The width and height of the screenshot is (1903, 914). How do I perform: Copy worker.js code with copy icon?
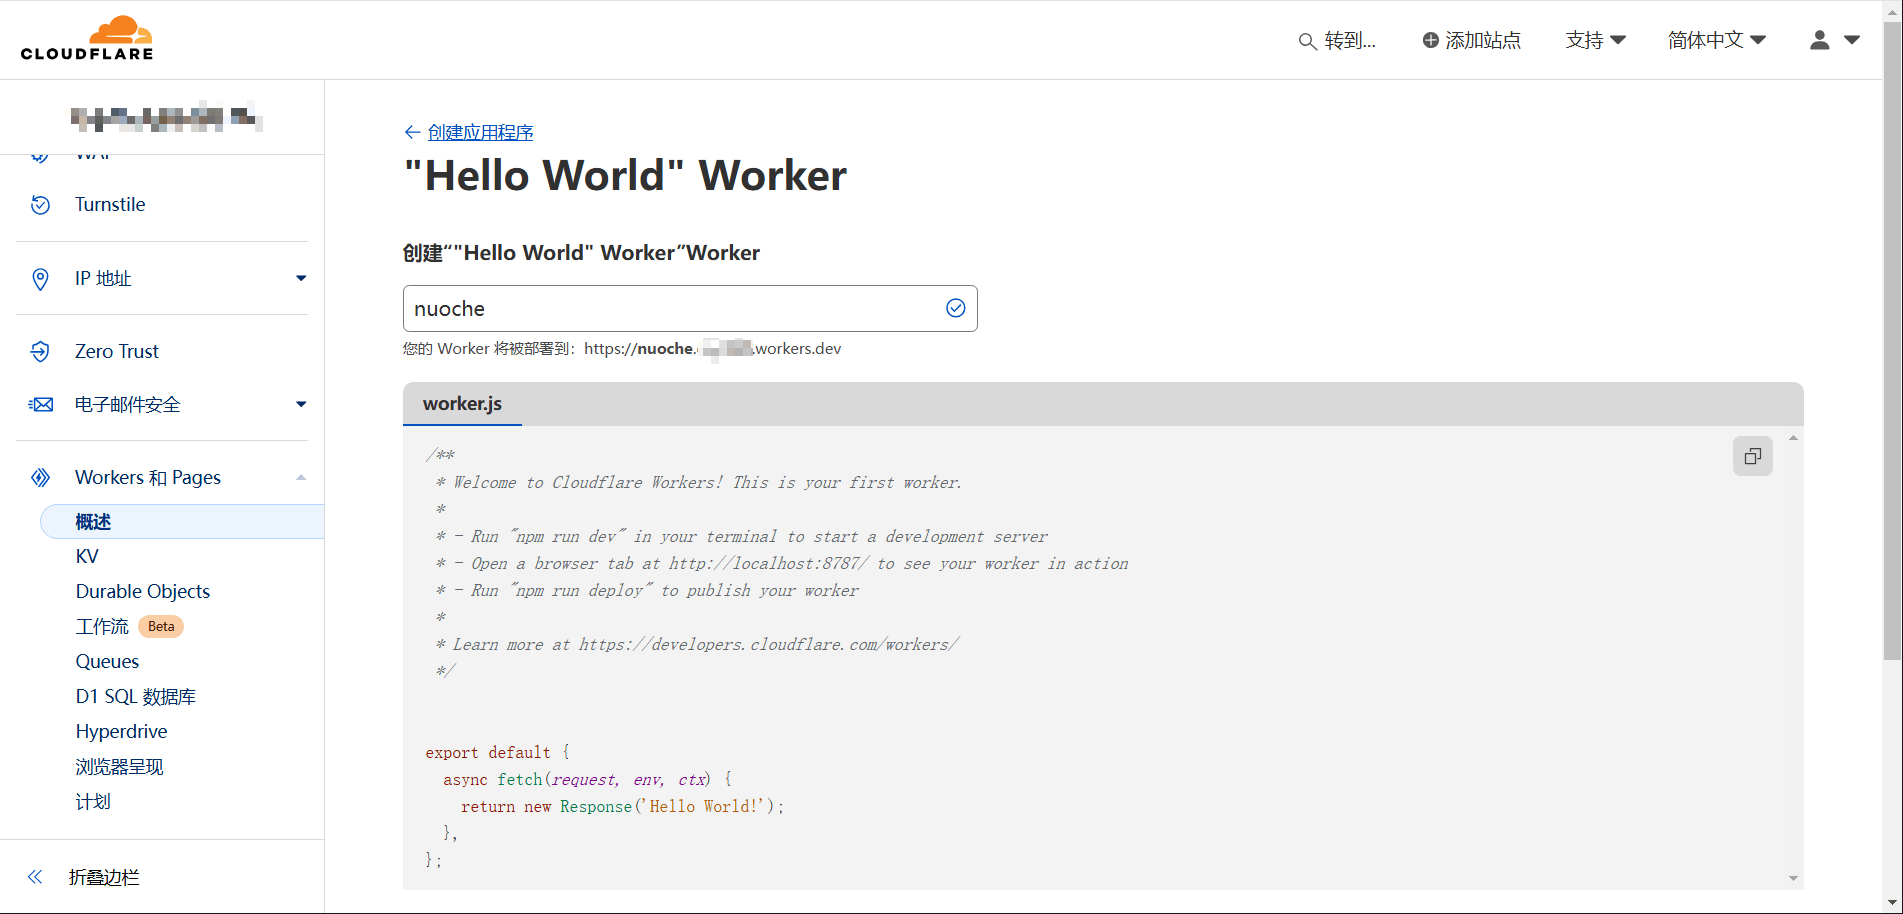pyautogui.click(x=1753, y=456)
